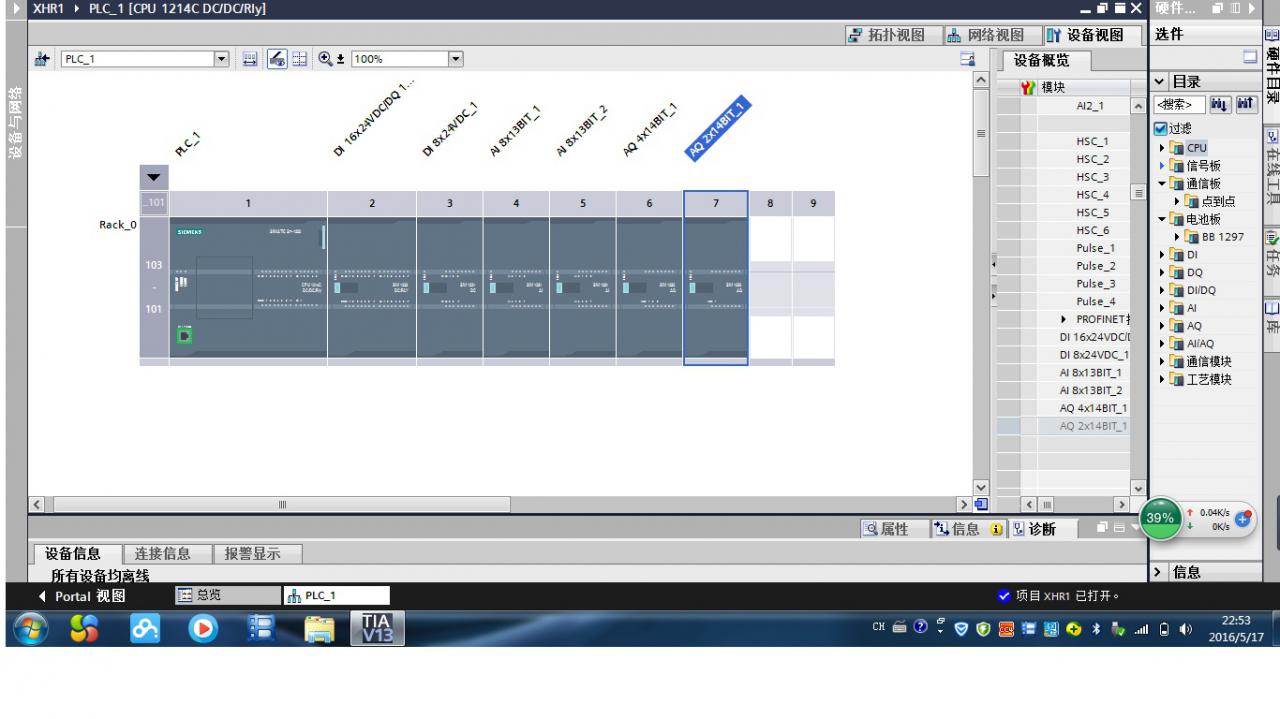1280x719 pixels.
Task: Open the 100% zoom level dropdown
Action: click(456, 59)
